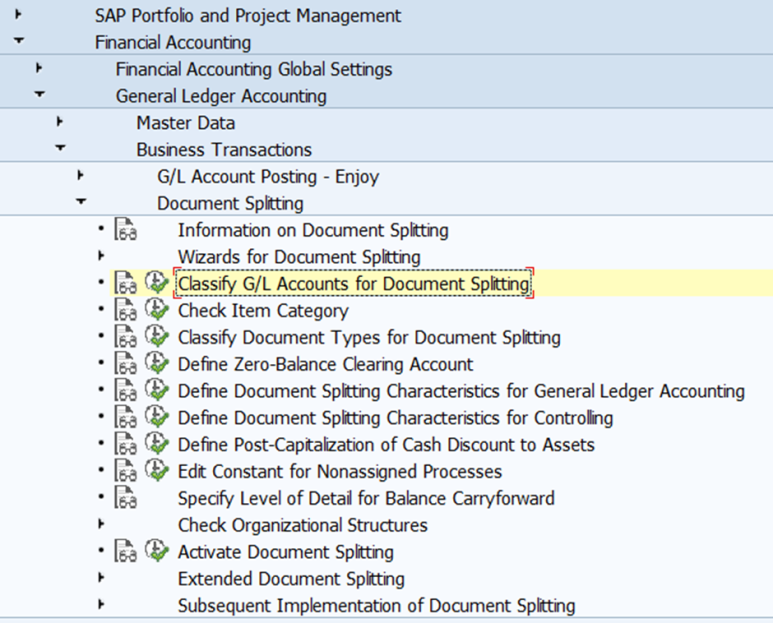Click Subsequent Implementation of Document Splitting label
This screenshot has width=773, height=623.
coord(377,606)
